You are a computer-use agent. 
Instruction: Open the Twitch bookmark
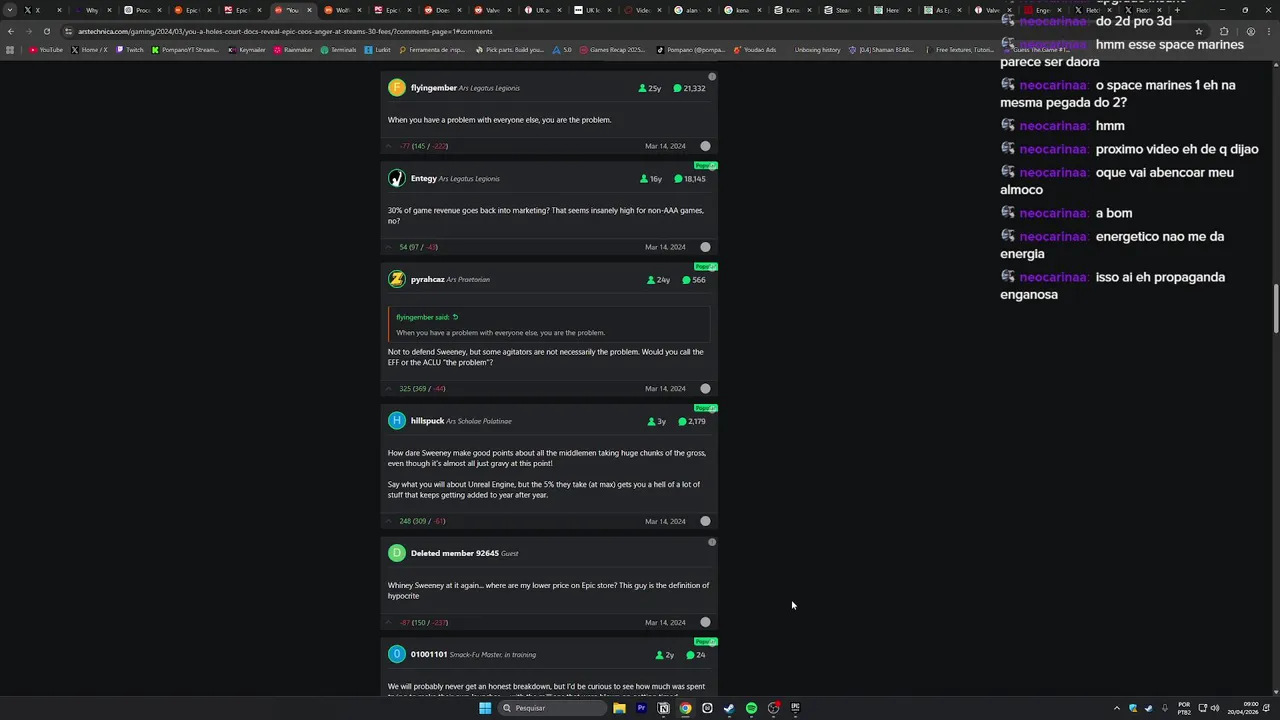coord(130,49)
